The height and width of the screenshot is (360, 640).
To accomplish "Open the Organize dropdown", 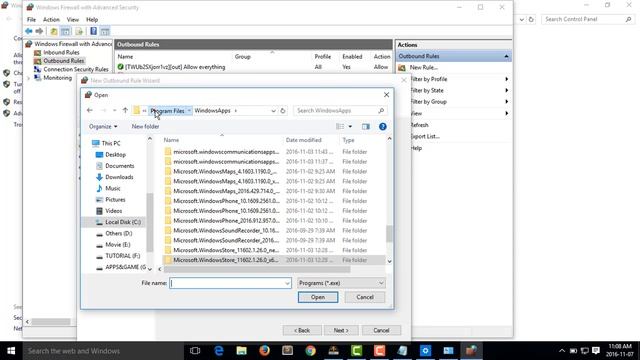I will tap(103, 127).
